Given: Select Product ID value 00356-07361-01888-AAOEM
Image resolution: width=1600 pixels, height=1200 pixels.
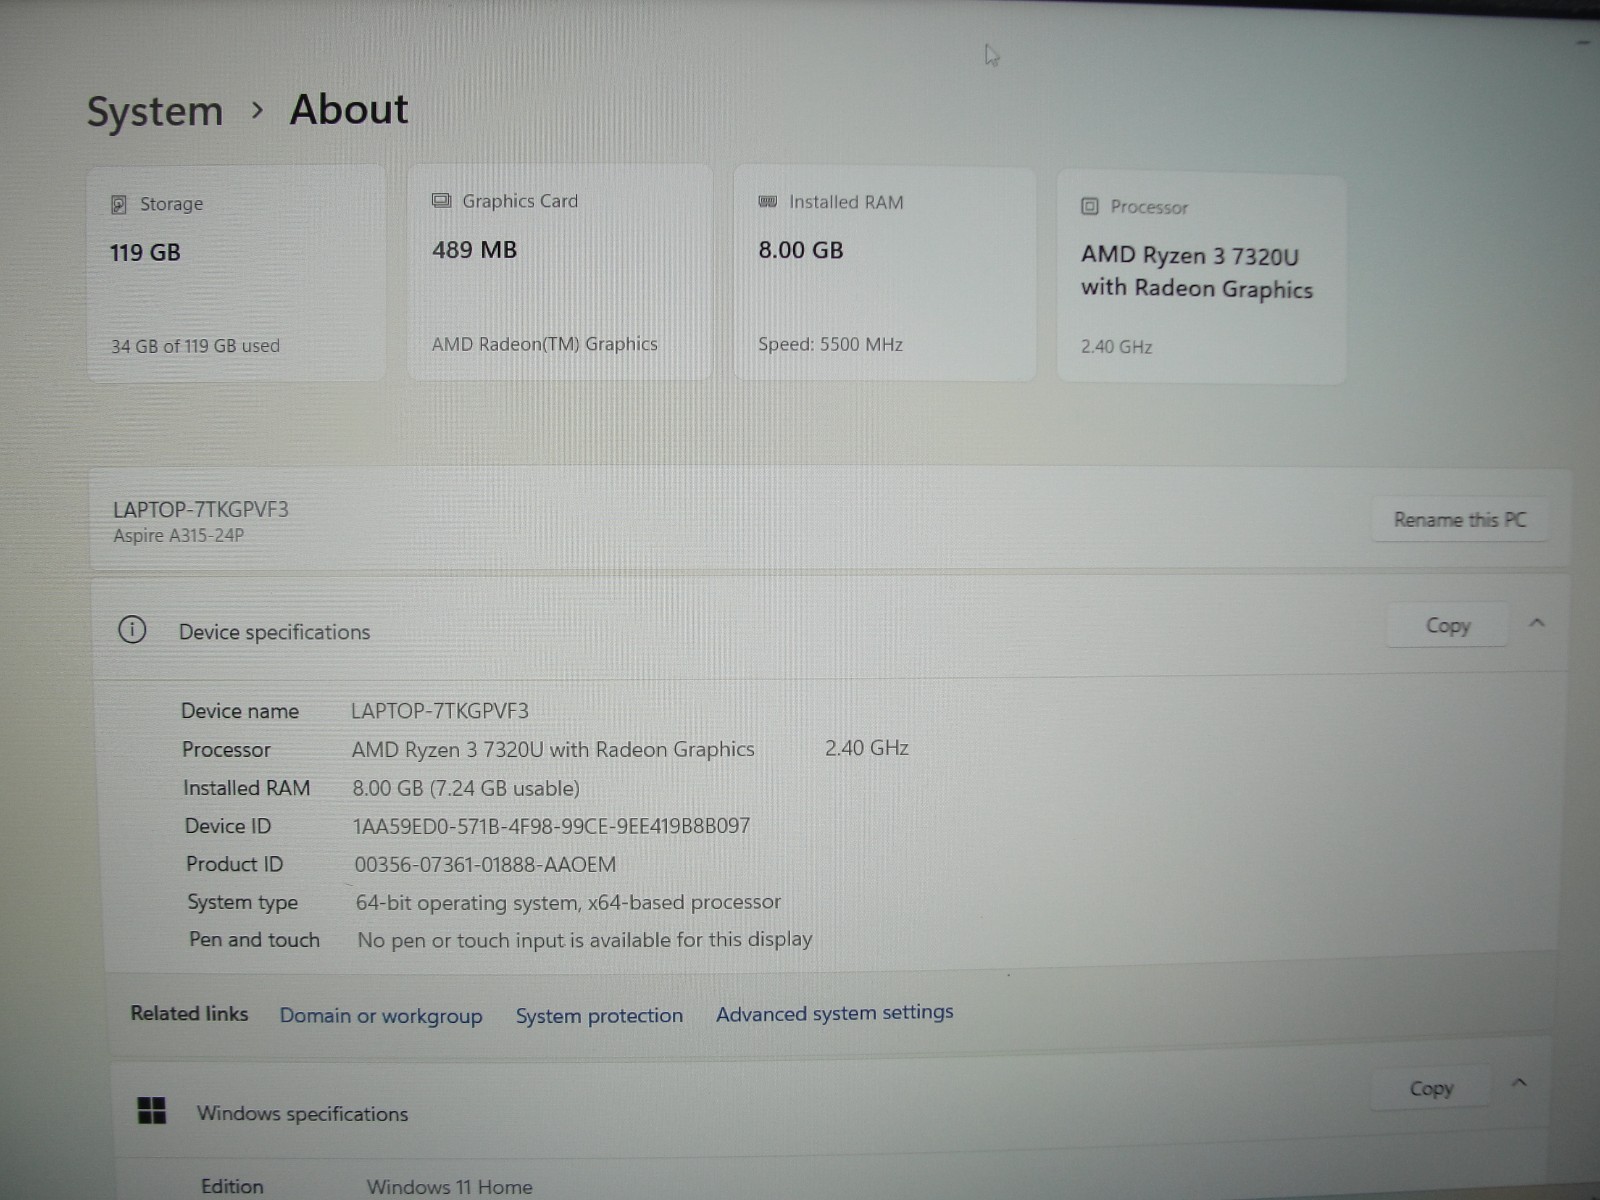Looking at the screenshot, I should tap(485, 864).
